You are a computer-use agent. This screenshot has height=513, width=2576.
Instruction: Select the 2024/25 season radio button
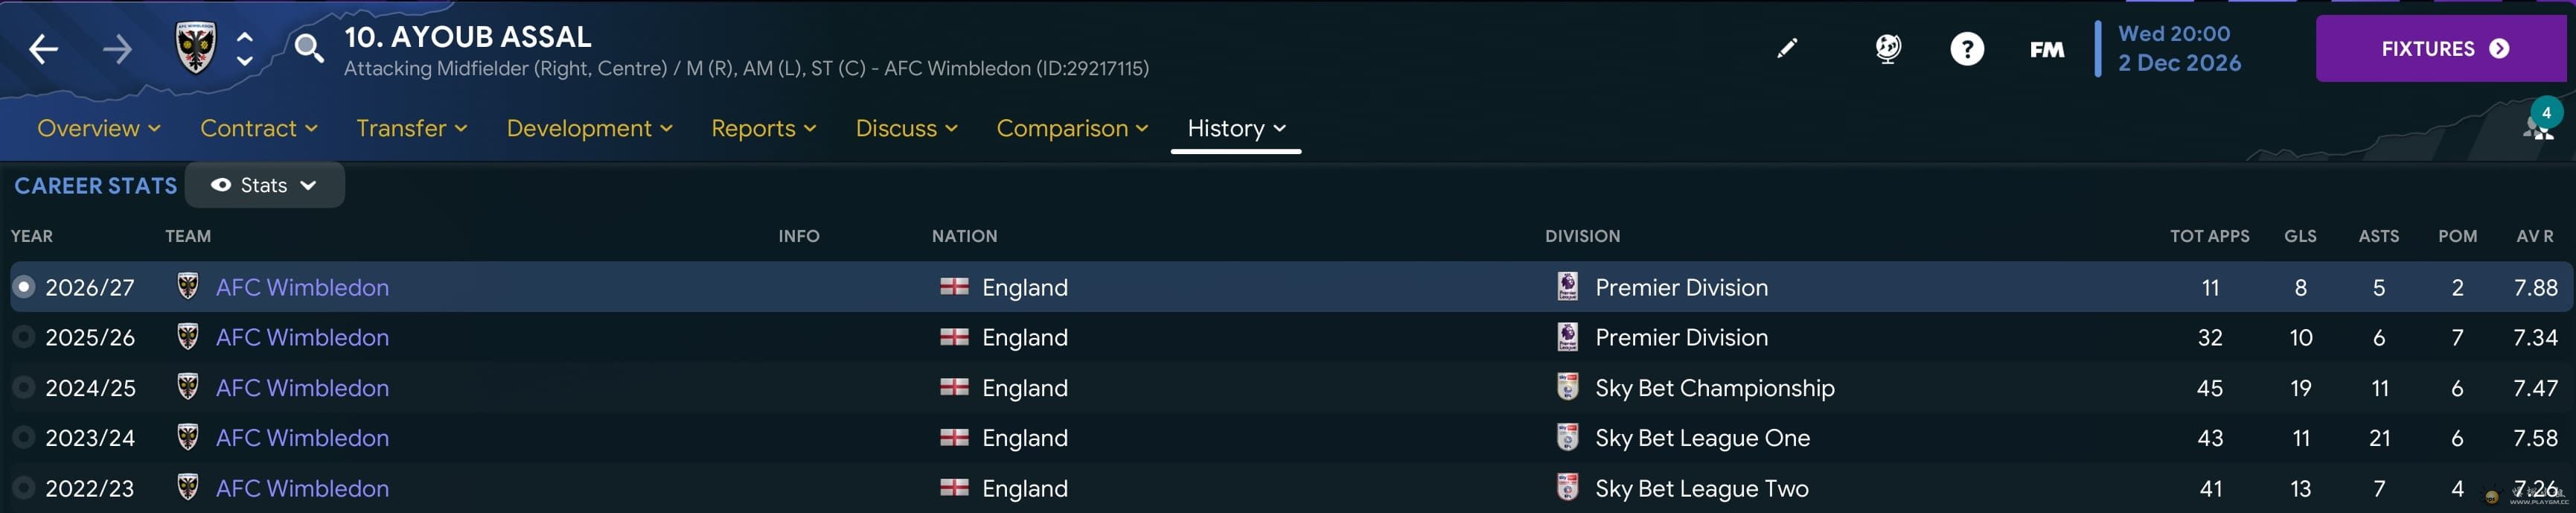[23, 387]
